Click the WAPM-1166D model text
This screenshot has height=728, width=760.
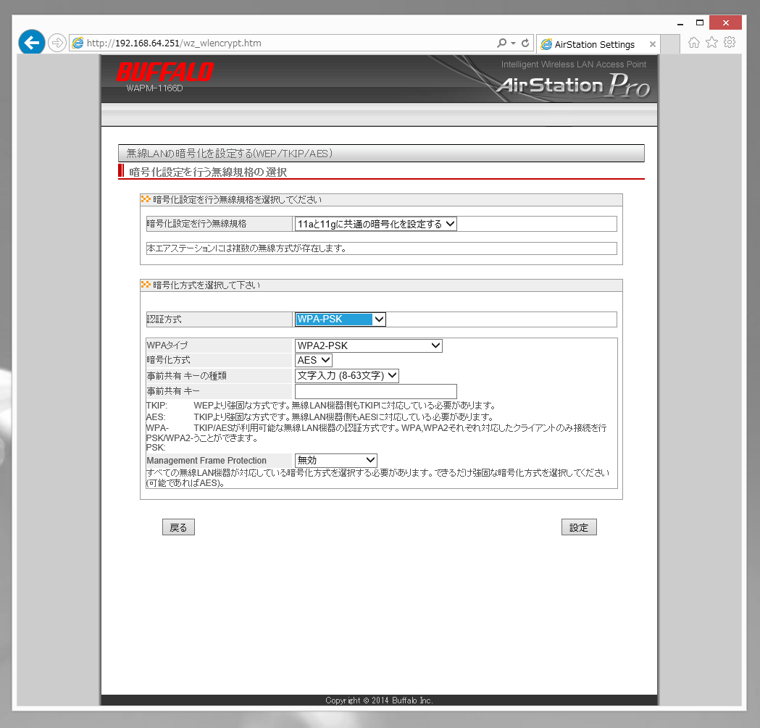coord(154,88)
